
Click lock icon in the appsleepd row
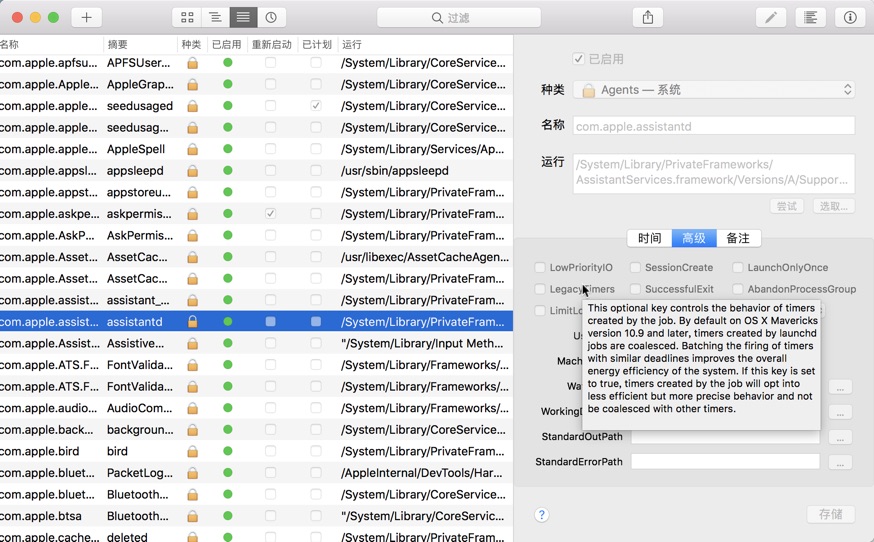(x=192, y=171)
